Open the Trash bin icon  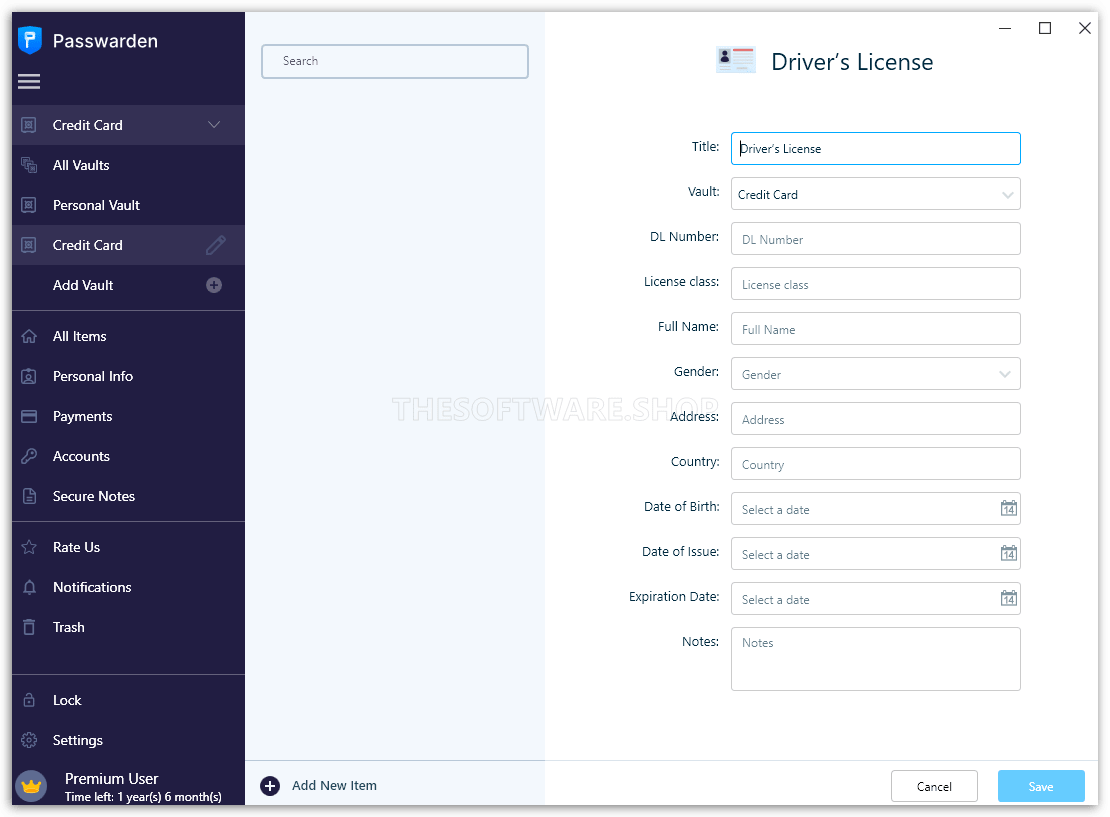coord(30,627)
